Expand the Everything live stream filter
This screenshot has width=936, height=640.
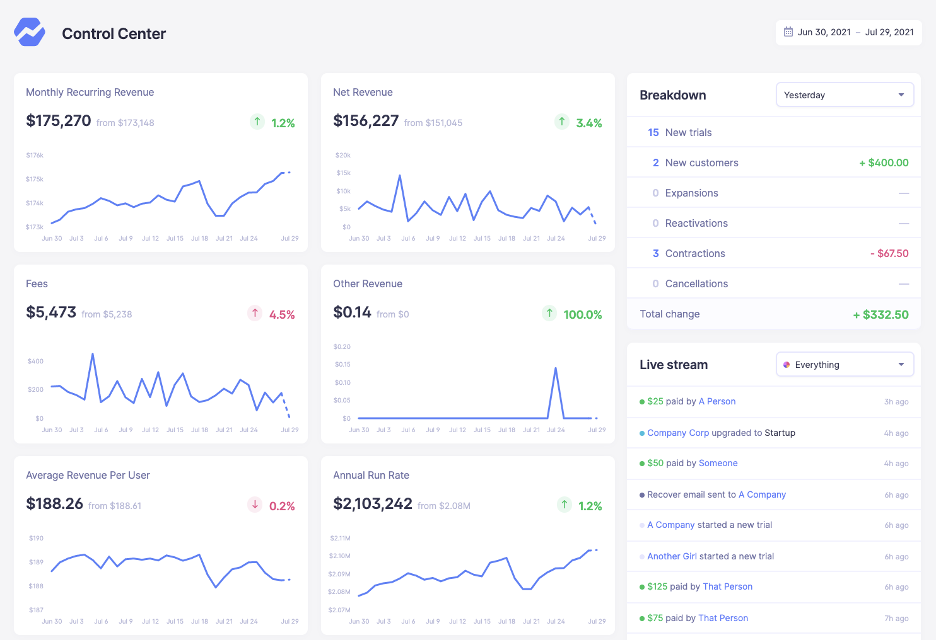(845, 365)
